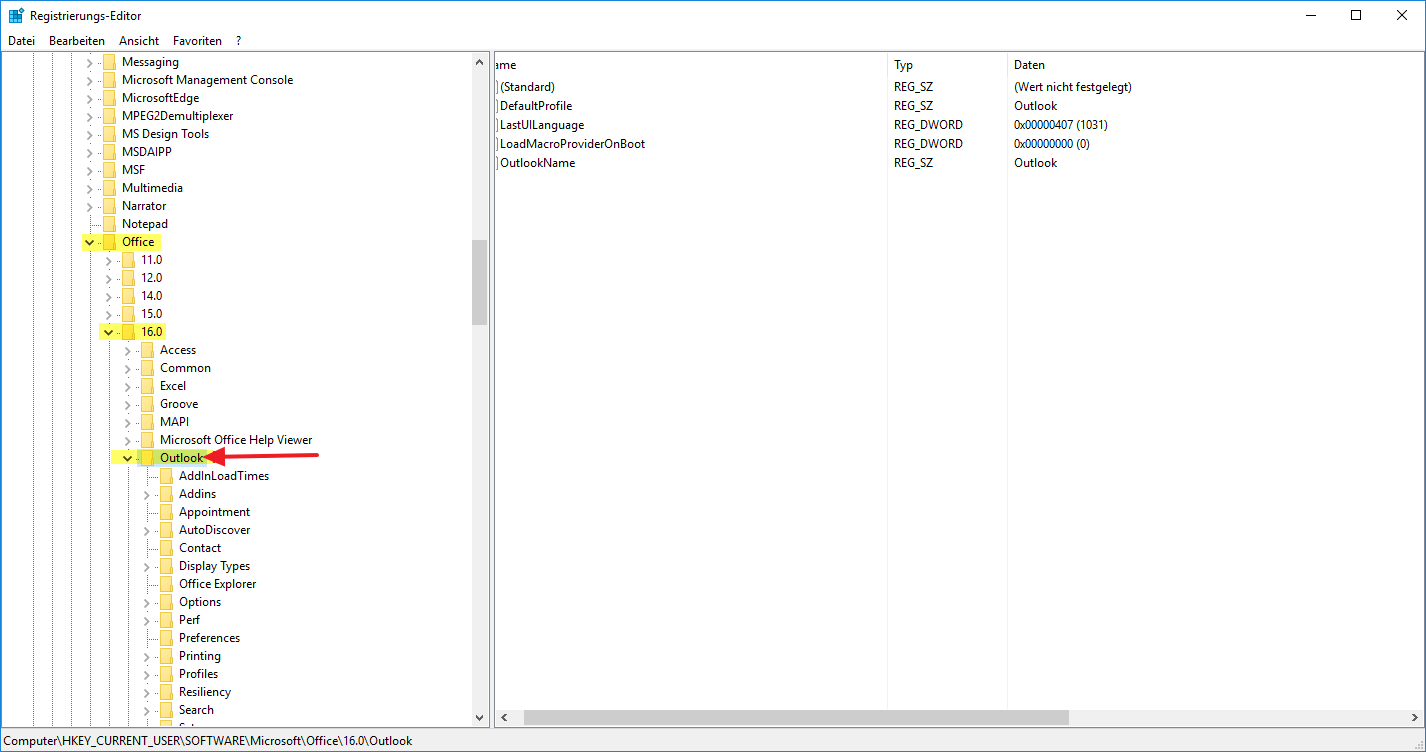Click the Contact folder icon
1426x752 pixels.
point(166,548)
